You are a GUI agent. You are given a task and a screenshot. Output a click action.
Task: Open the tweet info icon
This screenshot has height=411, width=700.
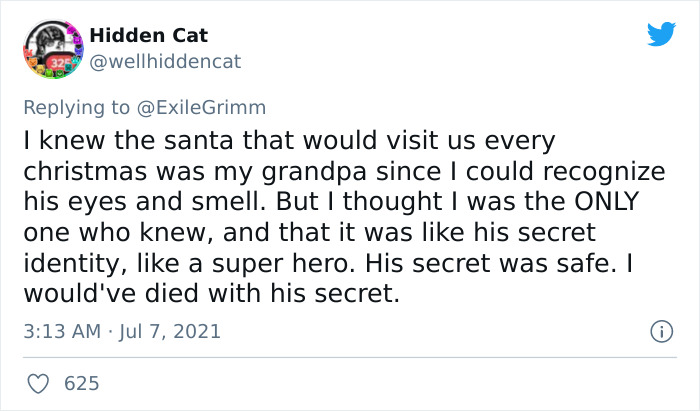pos(659,330)
